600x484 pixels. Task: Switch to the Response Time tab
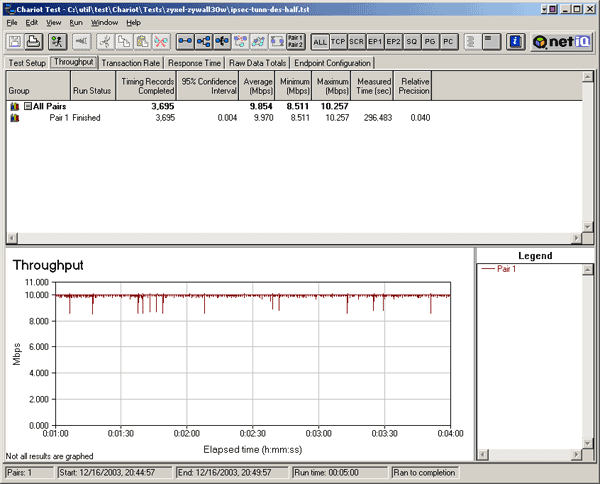(x=194, y=62)
